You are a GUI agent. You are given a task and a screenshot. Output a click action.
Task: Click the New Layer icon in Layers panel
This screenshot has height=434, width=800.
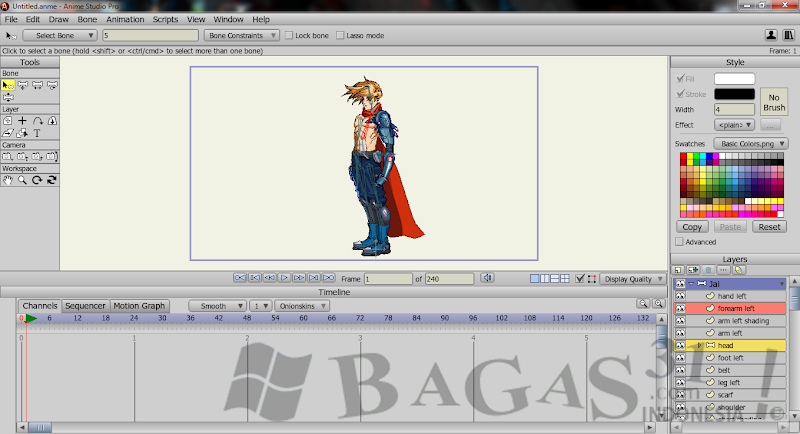tap(678, 270)
